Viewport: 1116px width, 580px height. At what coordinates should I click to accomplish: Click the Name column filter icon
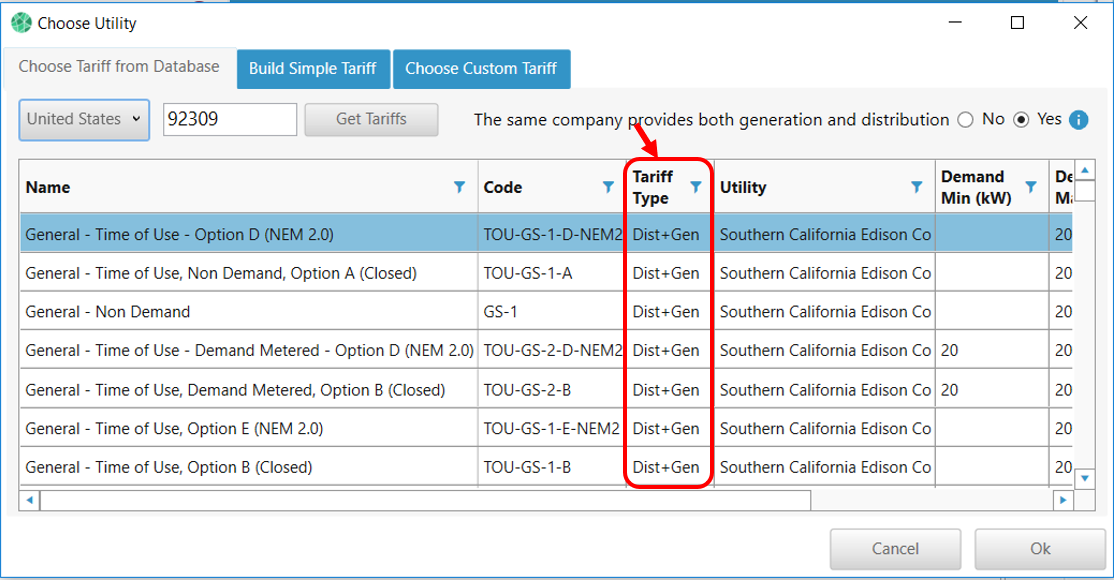tap(459, 187)
